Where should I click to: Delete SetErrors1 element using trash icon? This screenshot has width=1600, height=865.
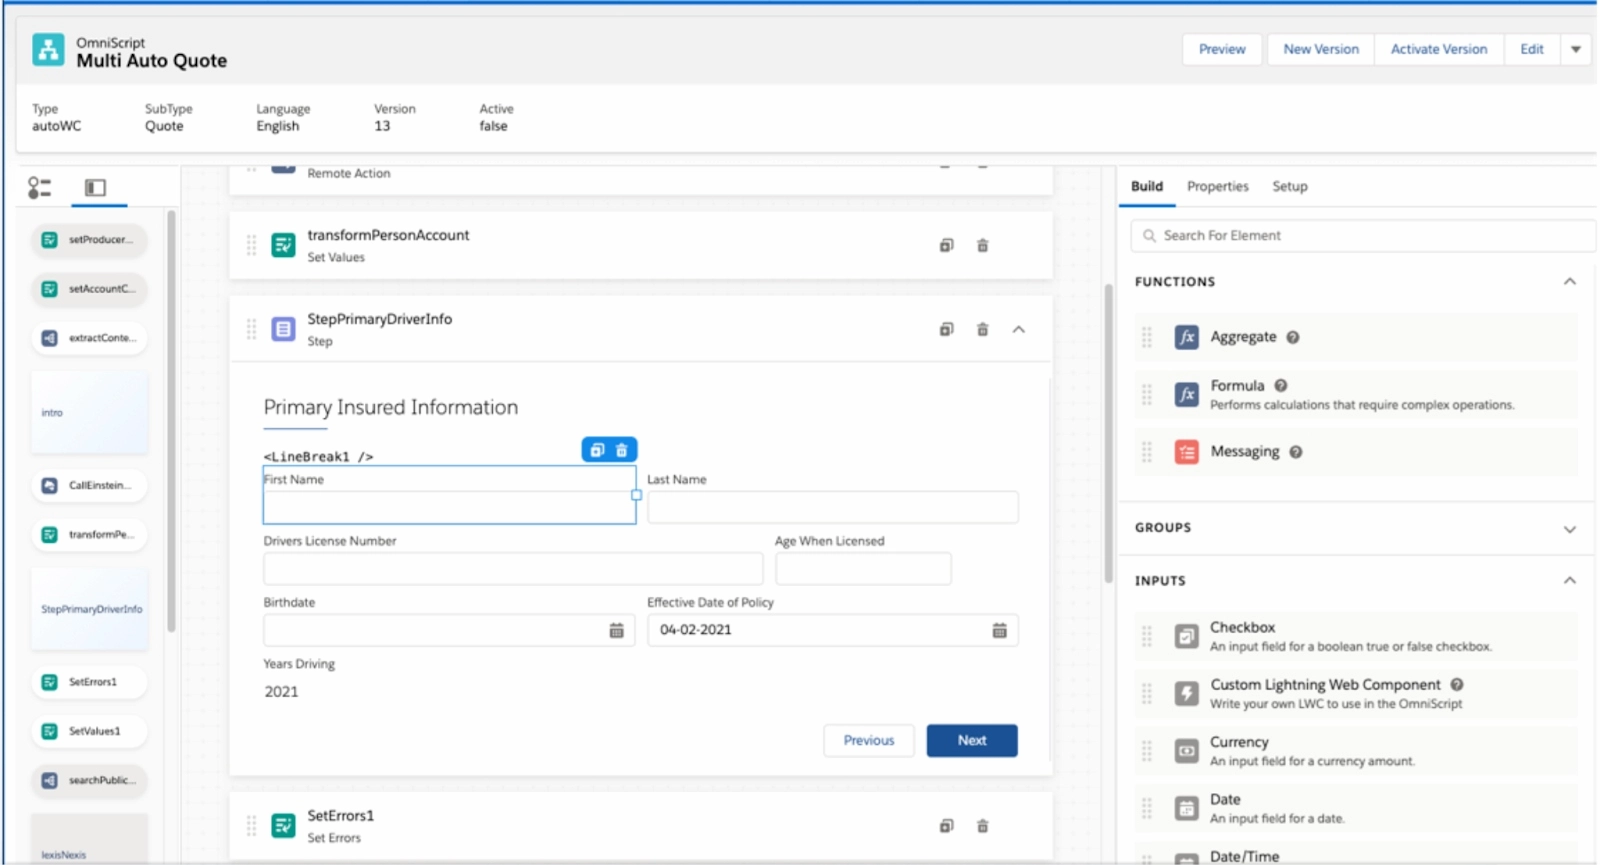(982, 826)
